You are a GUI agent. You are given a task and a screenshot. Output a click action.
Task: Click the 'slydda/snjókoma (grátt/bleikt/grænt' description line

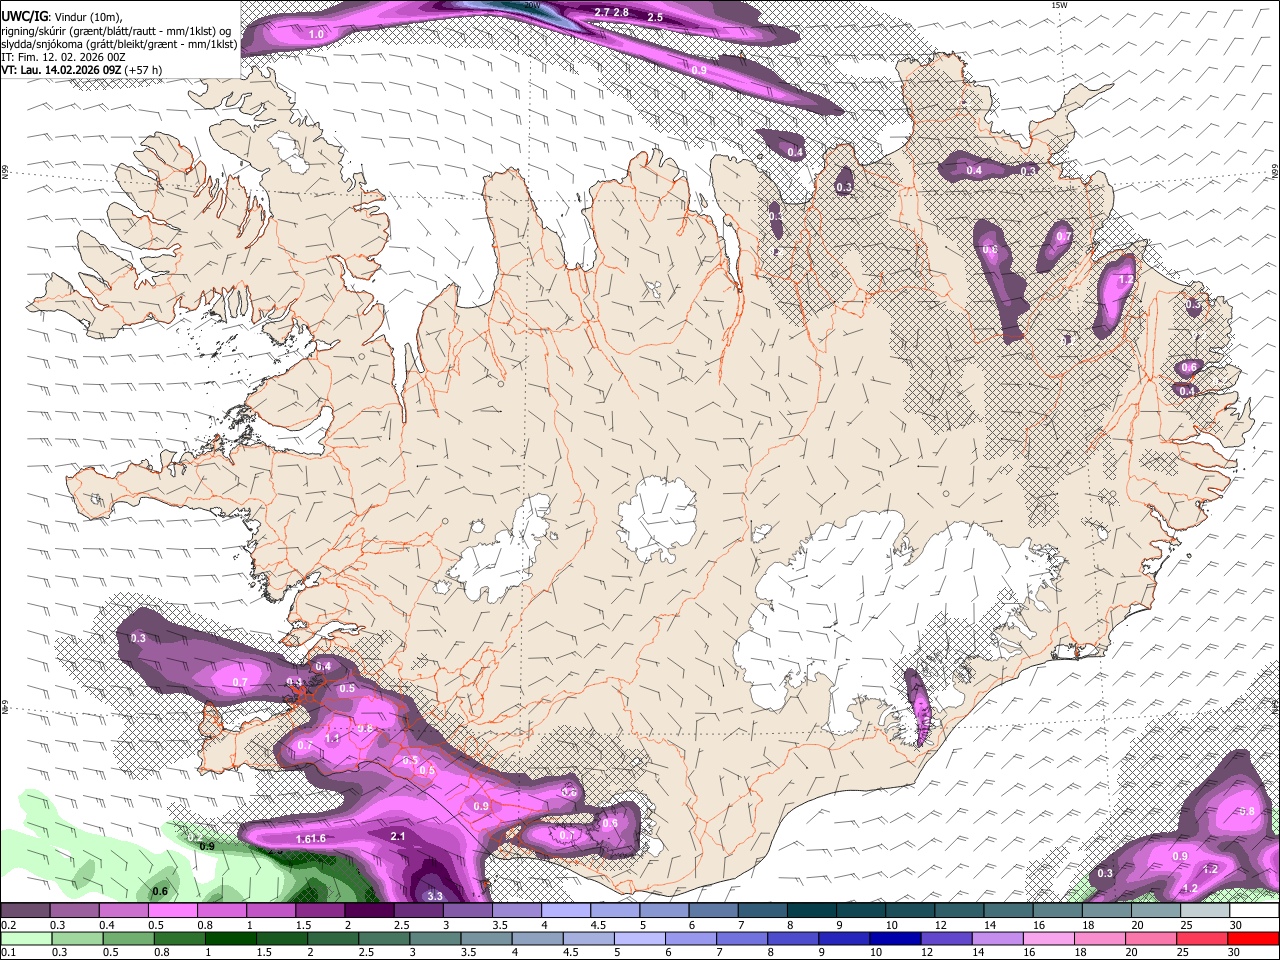click(119, 44)
